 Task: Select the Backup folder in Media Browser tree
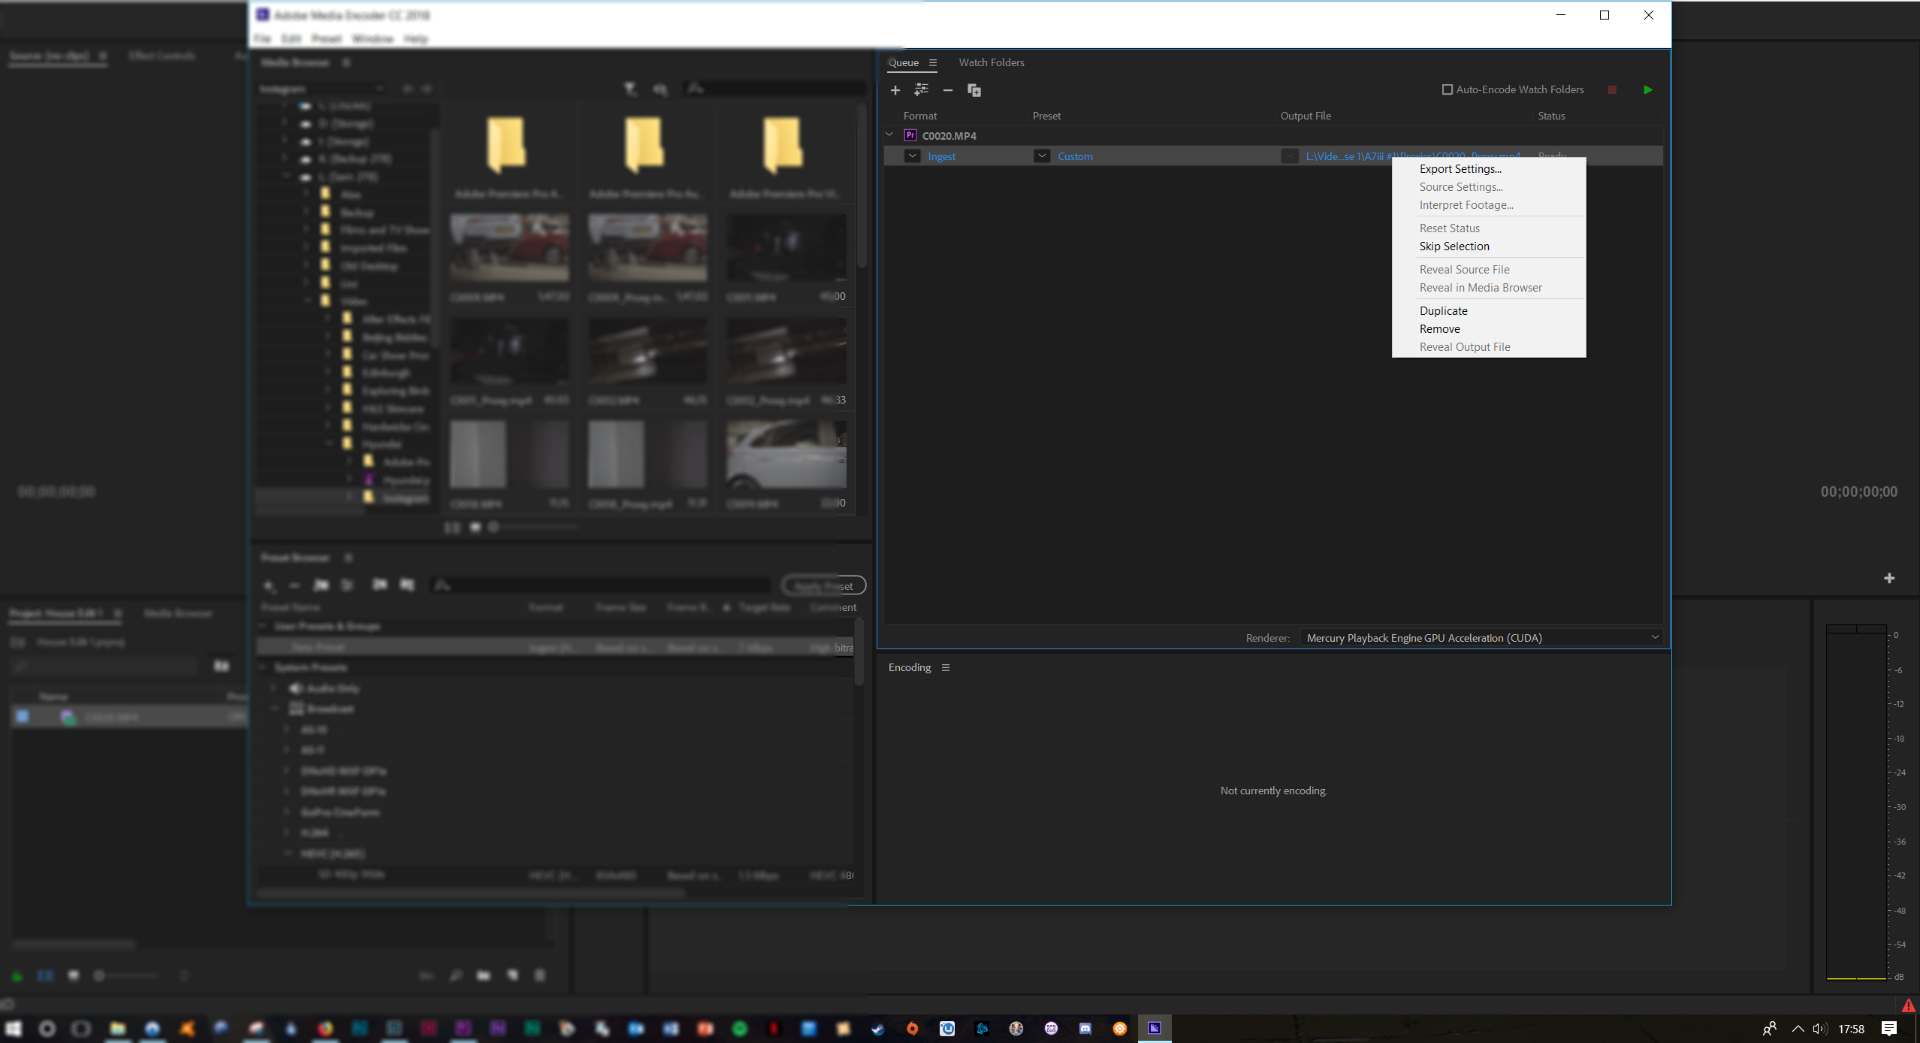pos(356,212)
